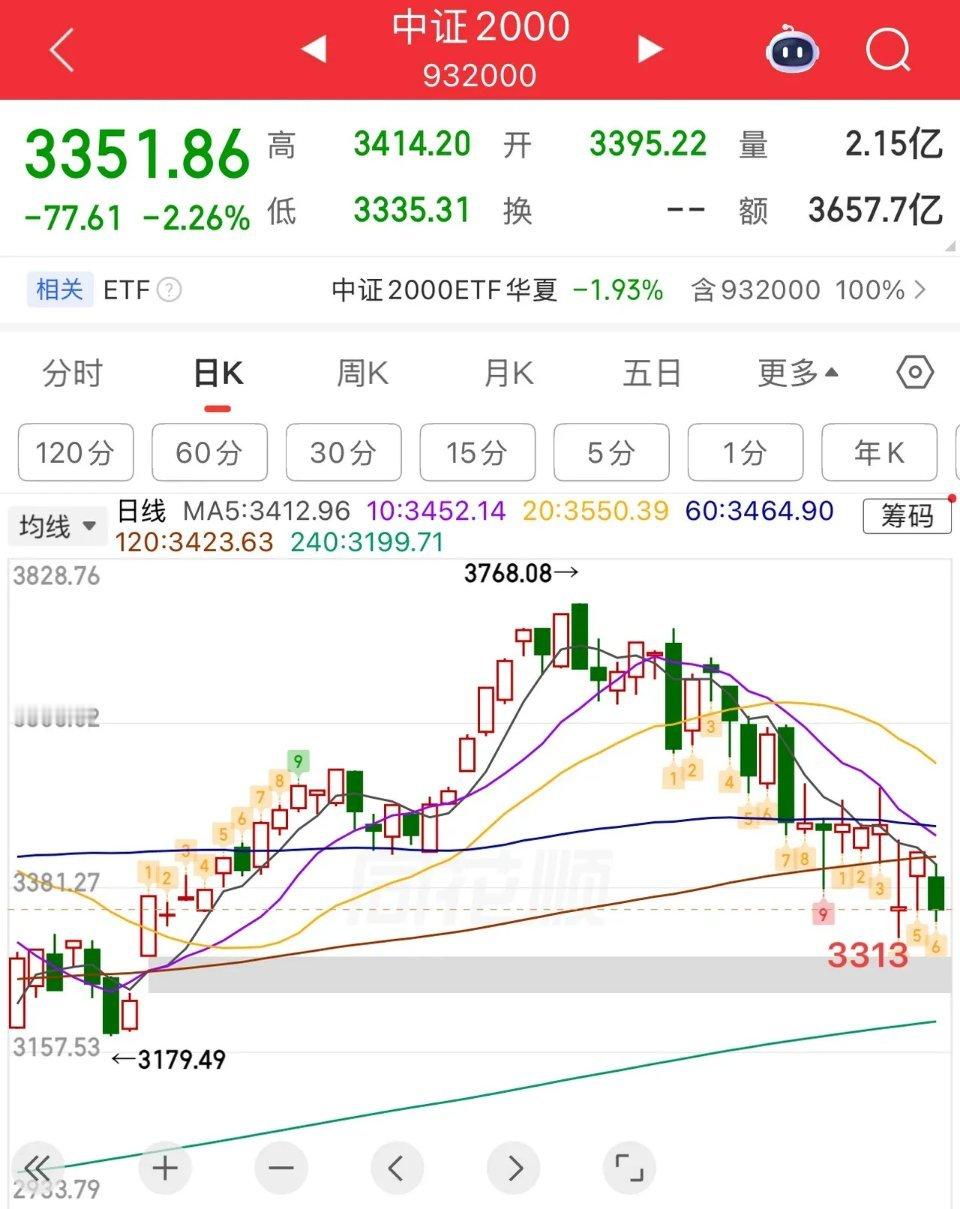Enter fullscreen chart mode icon
Viewport: 960px width, 1209px height.
pyautogui.click(x=629, y=1167)
